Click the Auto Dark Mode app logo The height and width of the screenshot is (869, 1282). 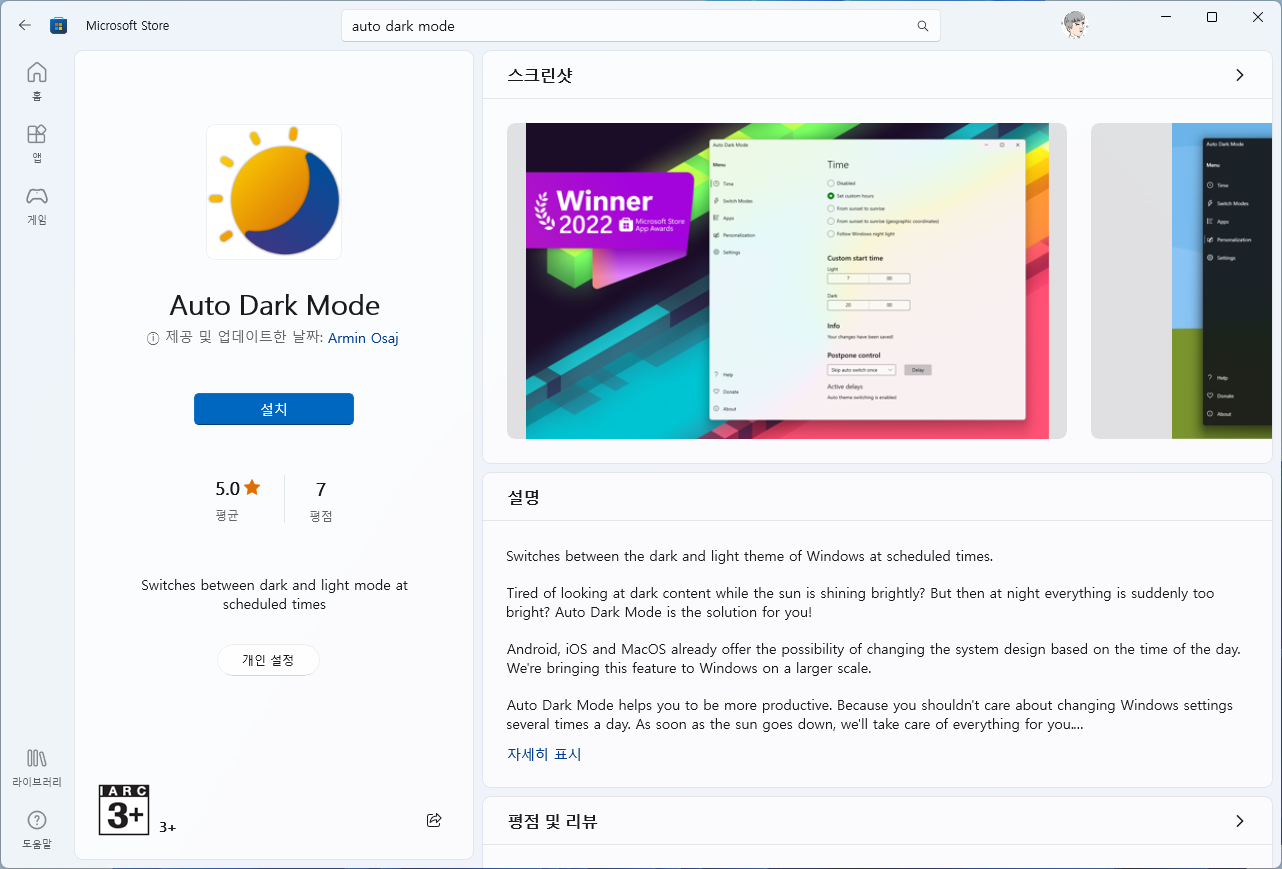tap(274, 192)
